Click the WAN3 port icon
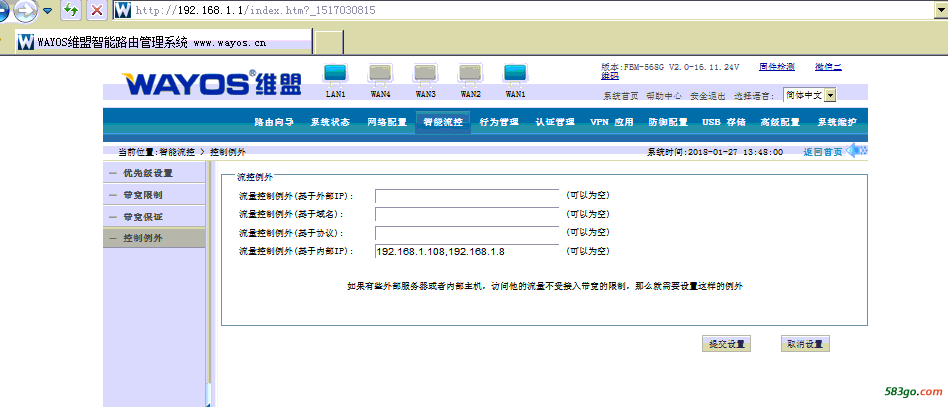 425,73
